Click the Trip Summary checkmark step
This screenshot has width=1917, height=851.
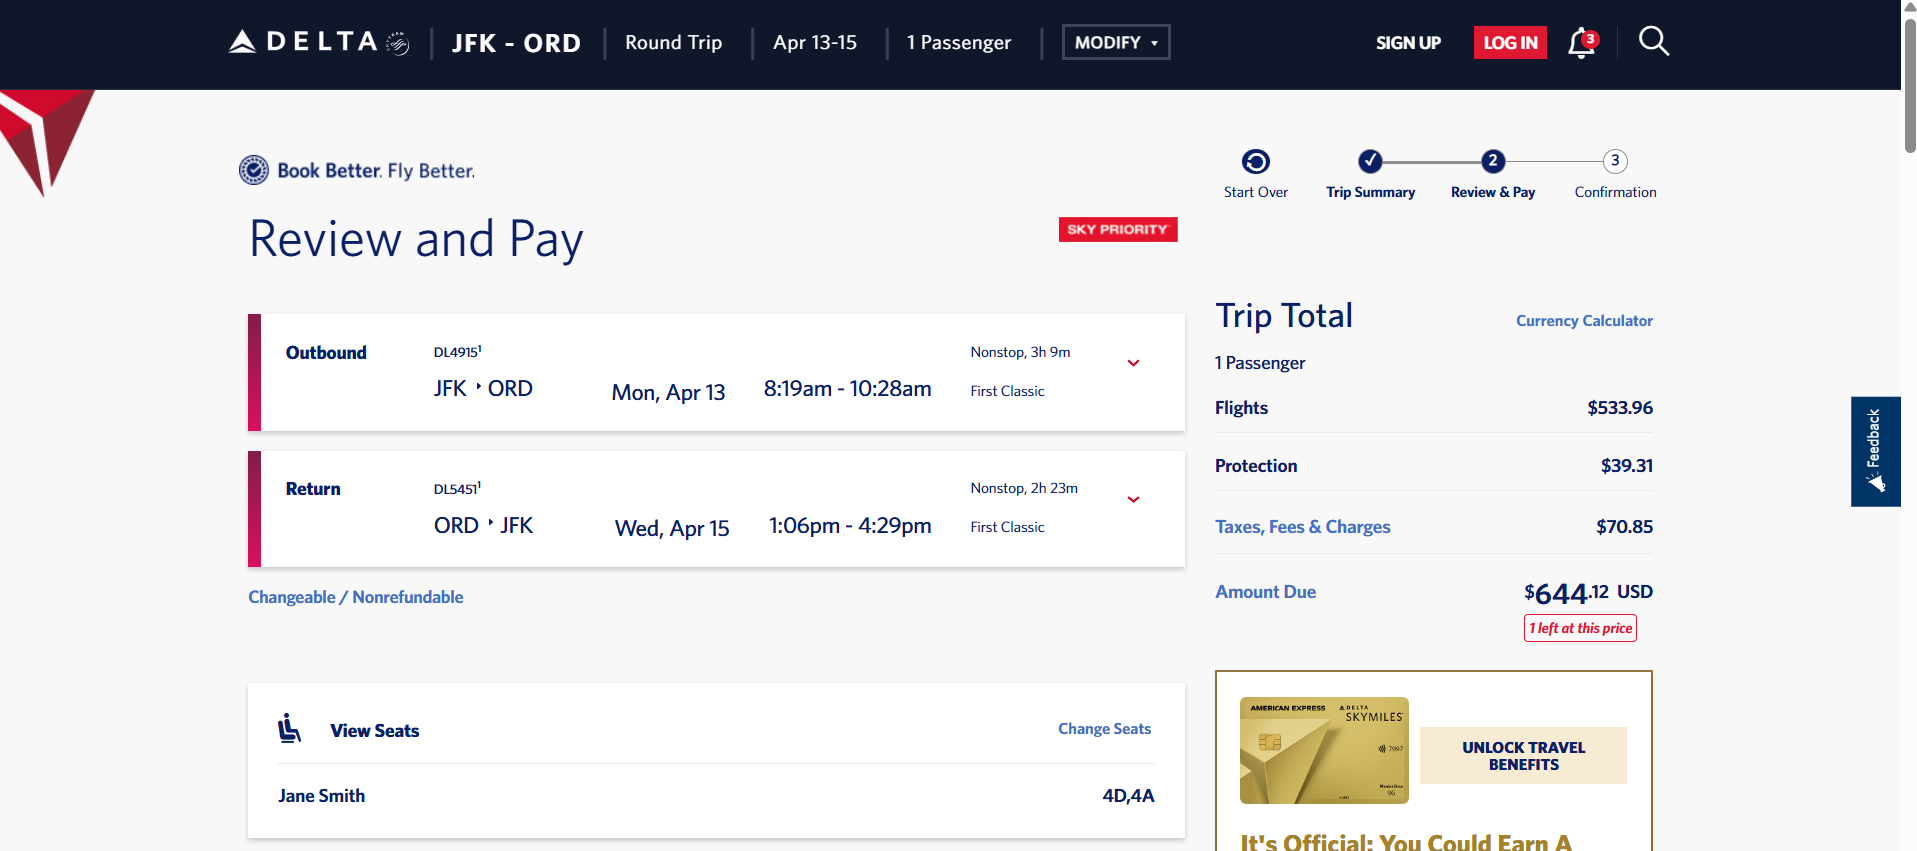[1370, 161]
